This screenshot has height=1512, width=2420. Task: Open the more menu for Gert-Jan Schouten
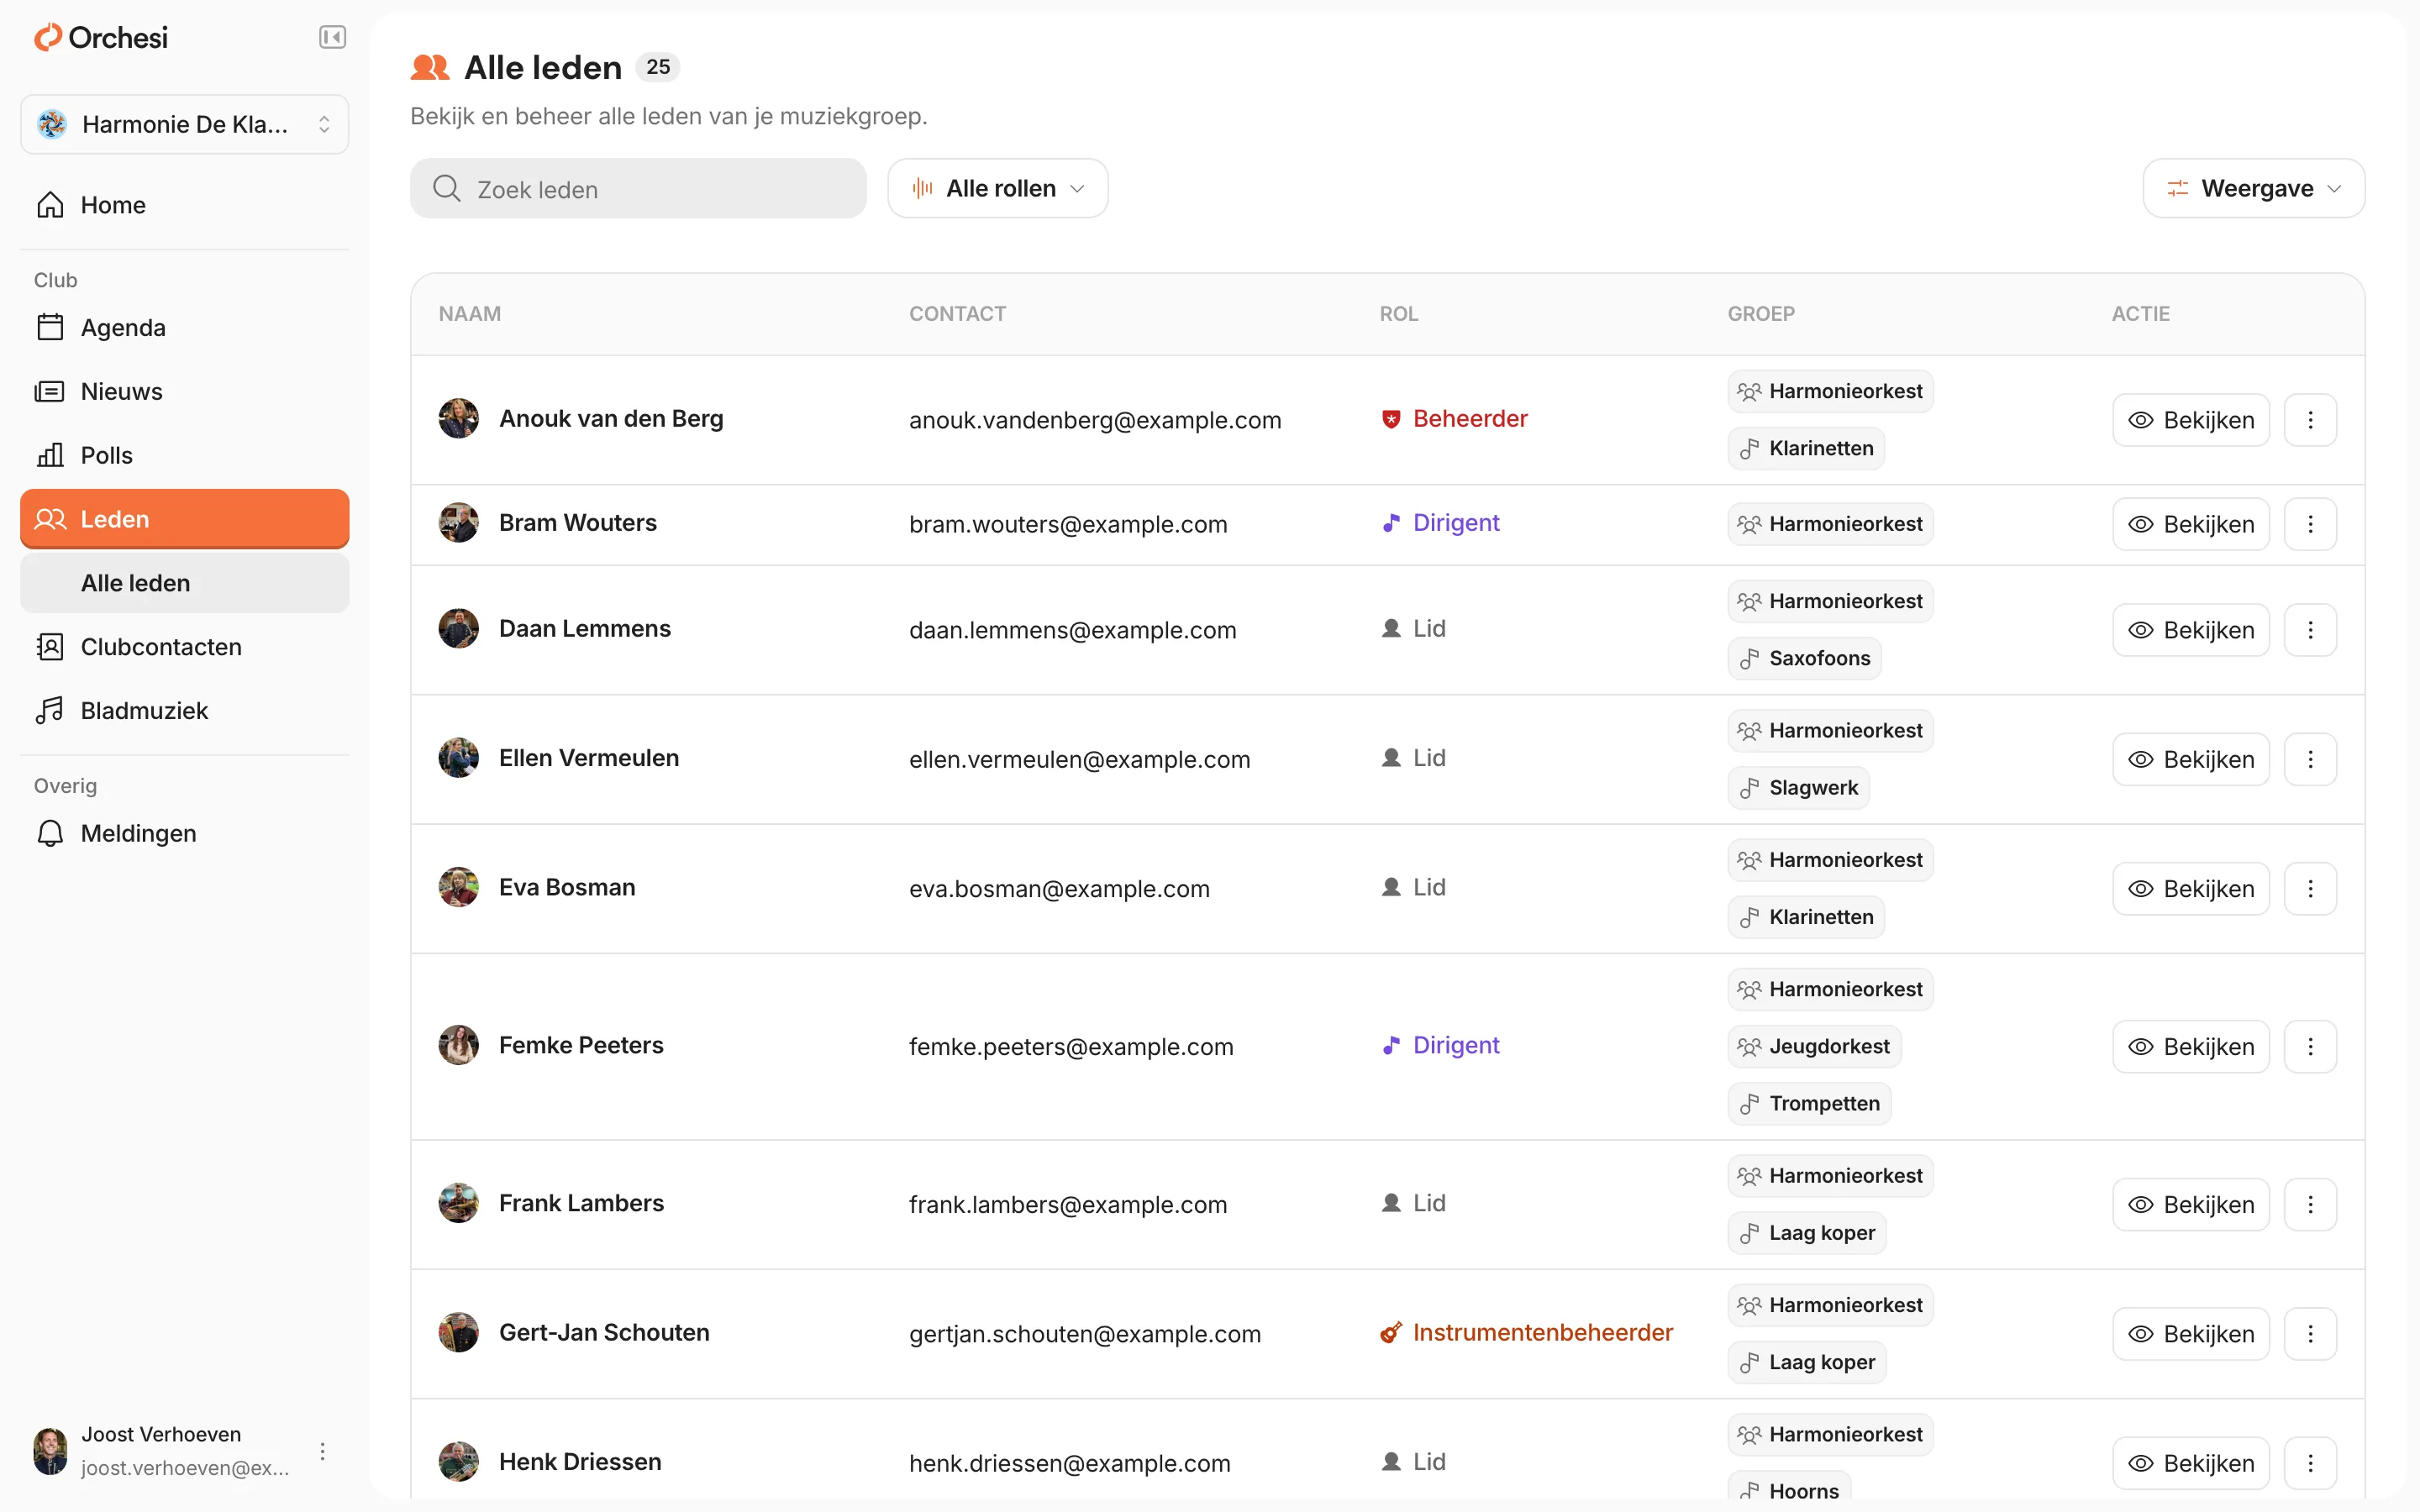click(x=2310, y=1333)
